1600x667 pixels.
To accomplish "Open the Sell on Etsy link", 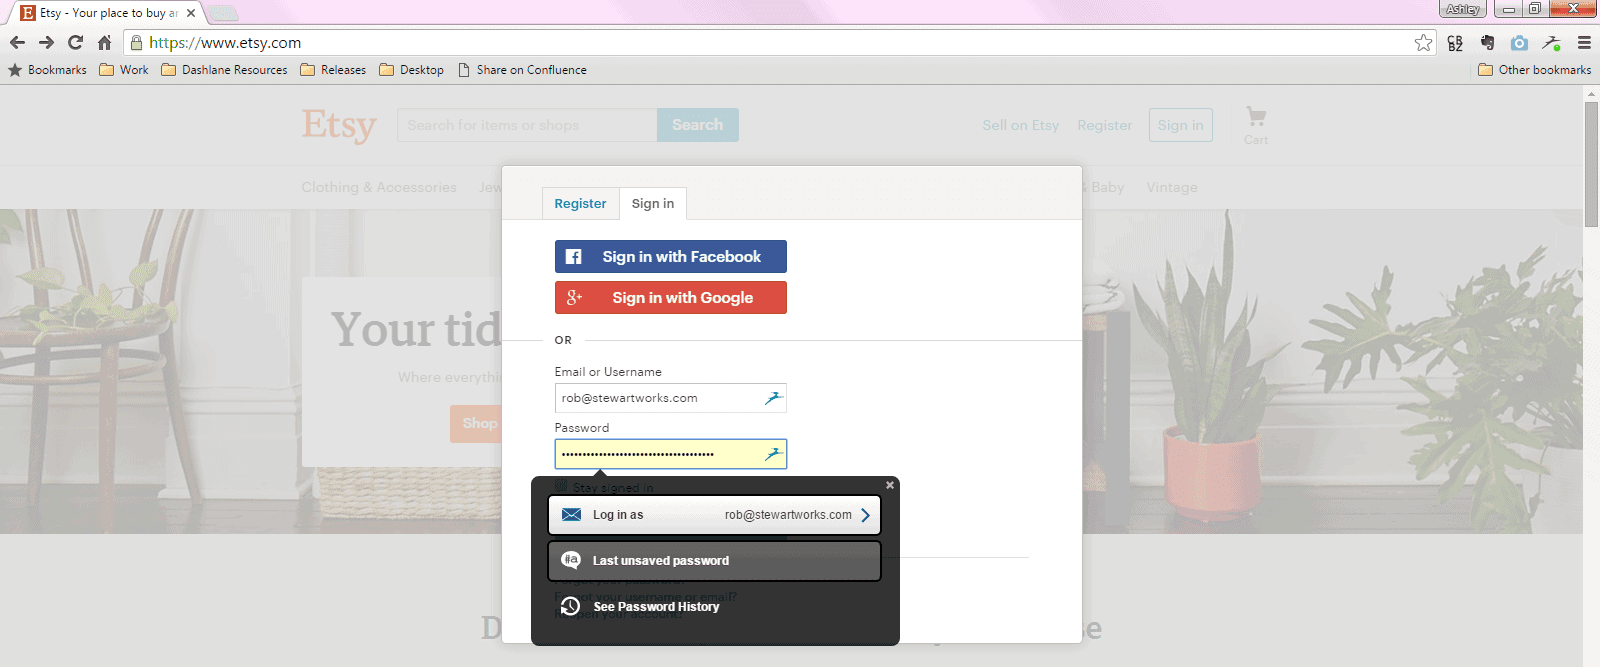I will click(1020, 125).
